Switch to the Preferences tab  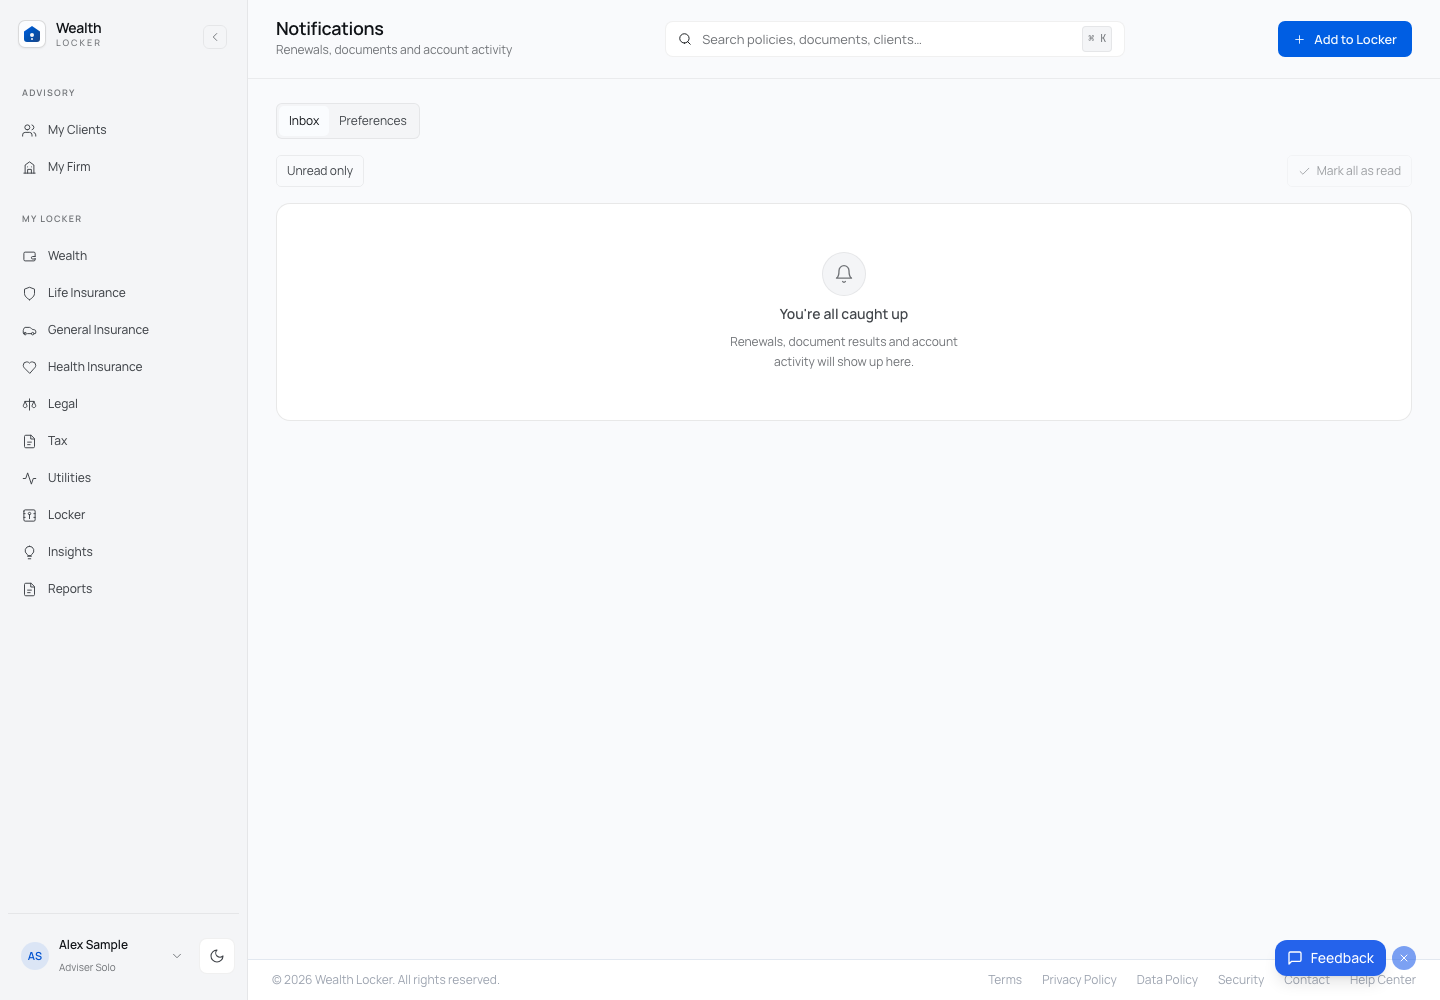pyautogui.click(x=373, y=121)
